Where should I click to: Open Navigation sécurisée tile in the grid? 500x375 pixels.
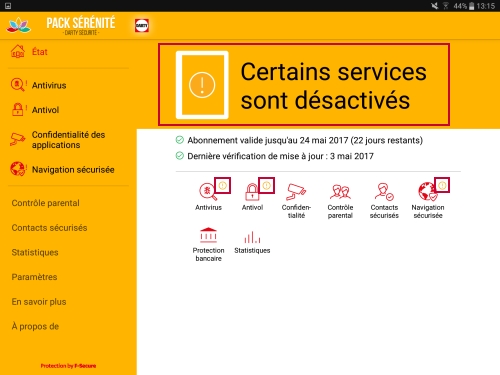pos(428,201)
